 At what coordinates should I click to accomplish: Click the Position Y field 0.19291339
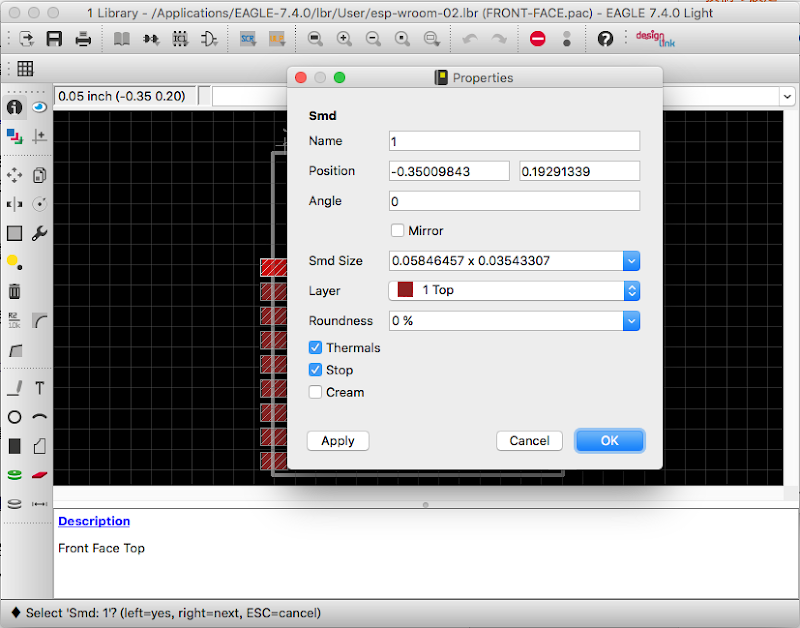click(580, 171)
